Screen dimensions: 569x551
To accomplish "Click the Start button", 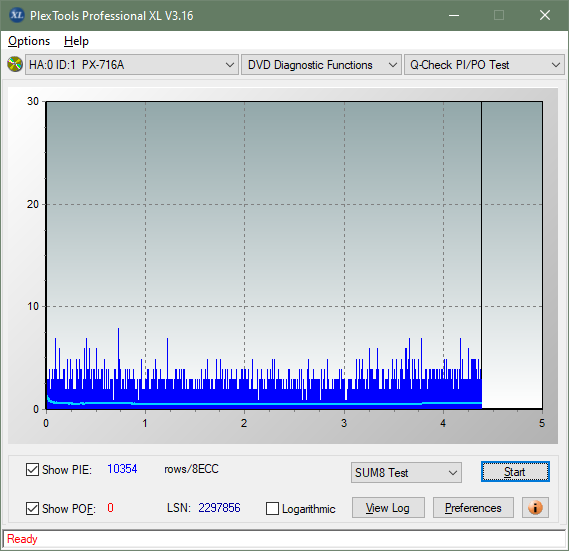I will pos(515,472).
